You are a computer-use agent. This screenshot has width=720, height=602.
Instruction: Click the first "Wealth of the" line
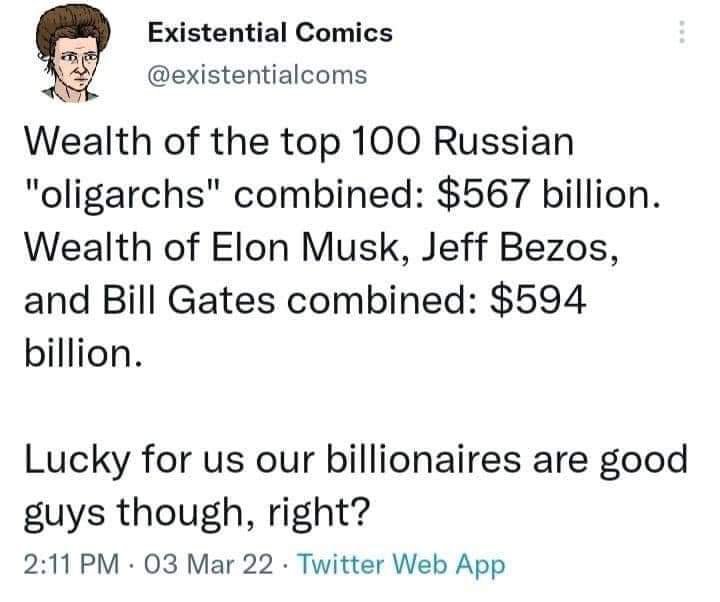coord(130,141)
